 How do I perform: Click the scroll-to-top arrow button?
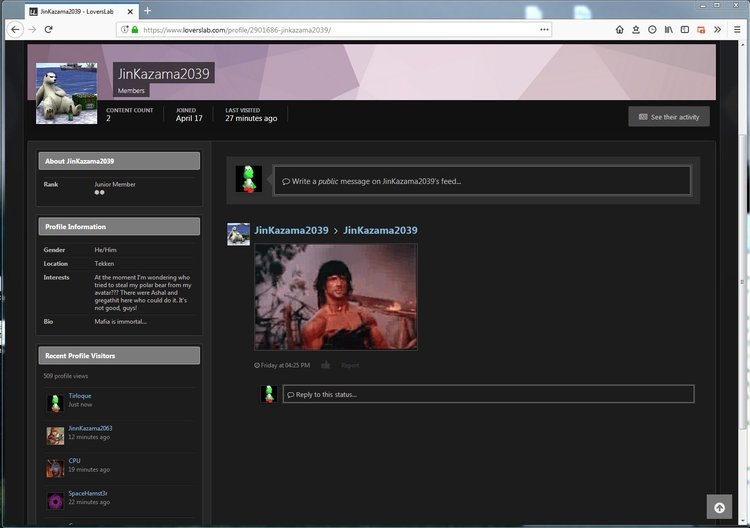(719, 507)
